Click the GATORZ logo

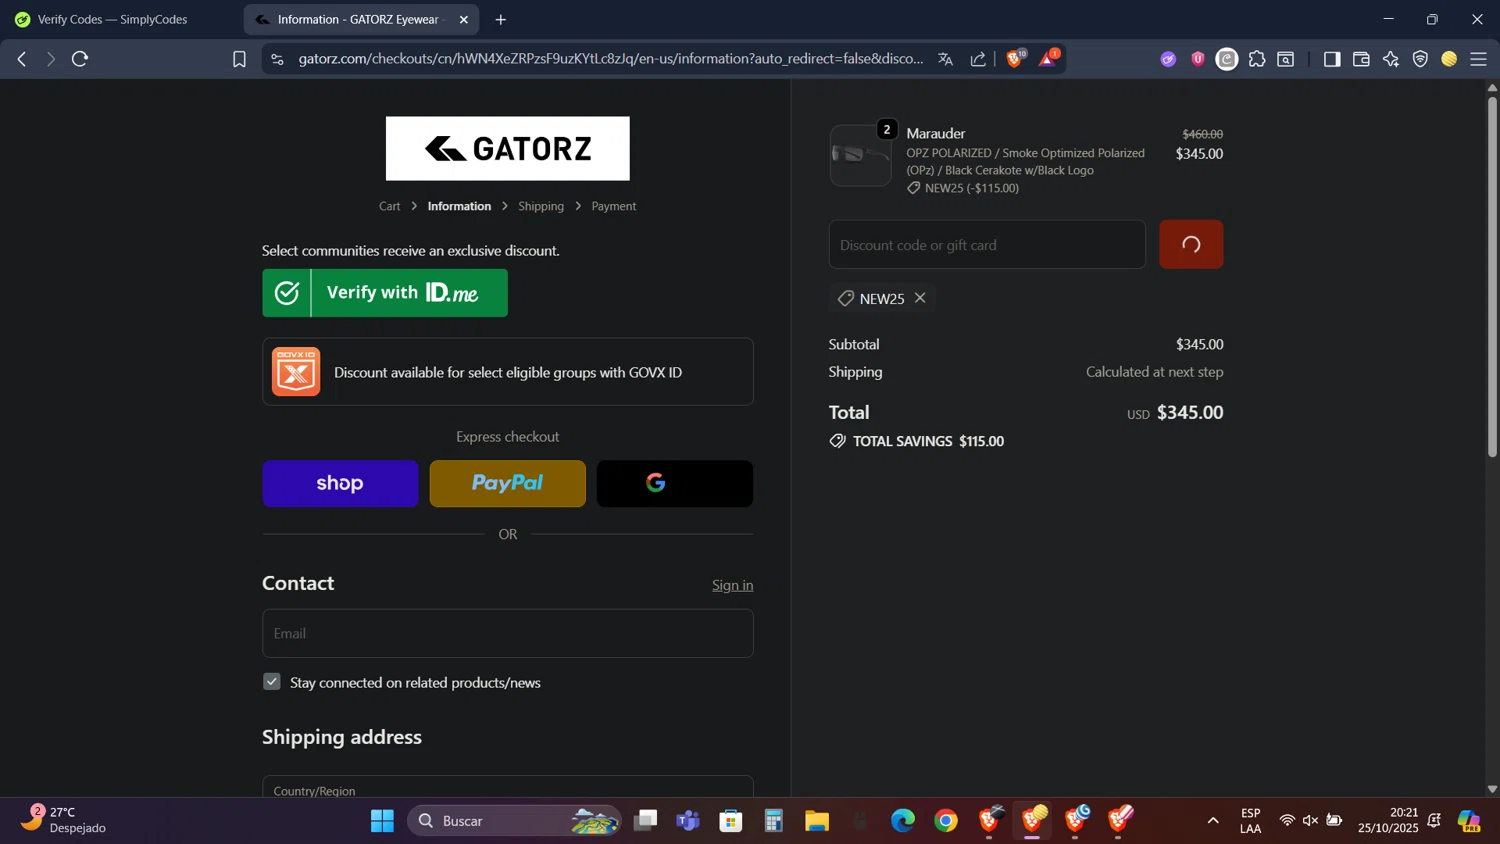coord(508,148)
